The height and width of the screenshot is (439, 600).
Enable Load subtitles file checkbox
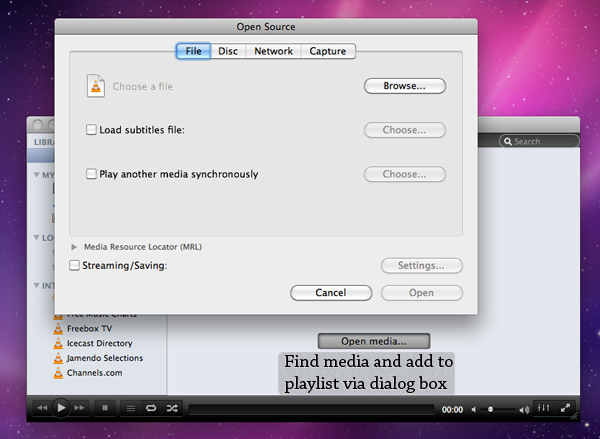click(x=92, y=130)
